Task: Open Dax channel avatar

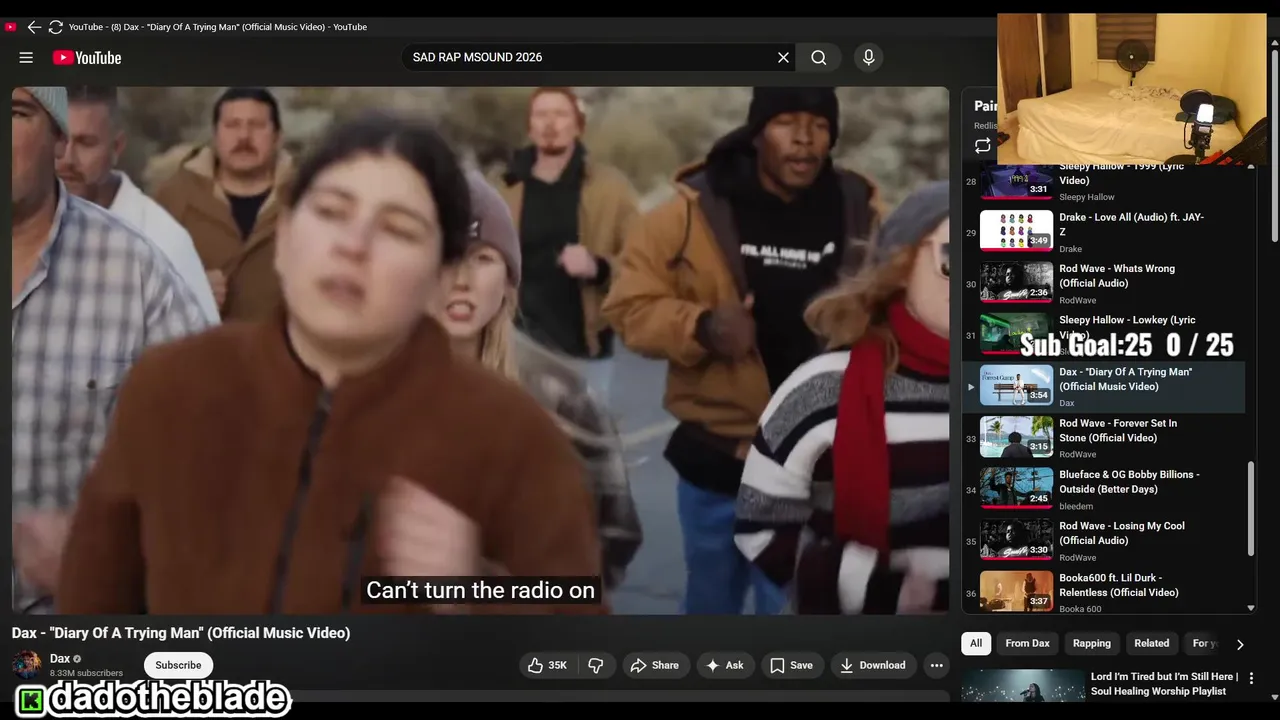Action: [27, 664]
